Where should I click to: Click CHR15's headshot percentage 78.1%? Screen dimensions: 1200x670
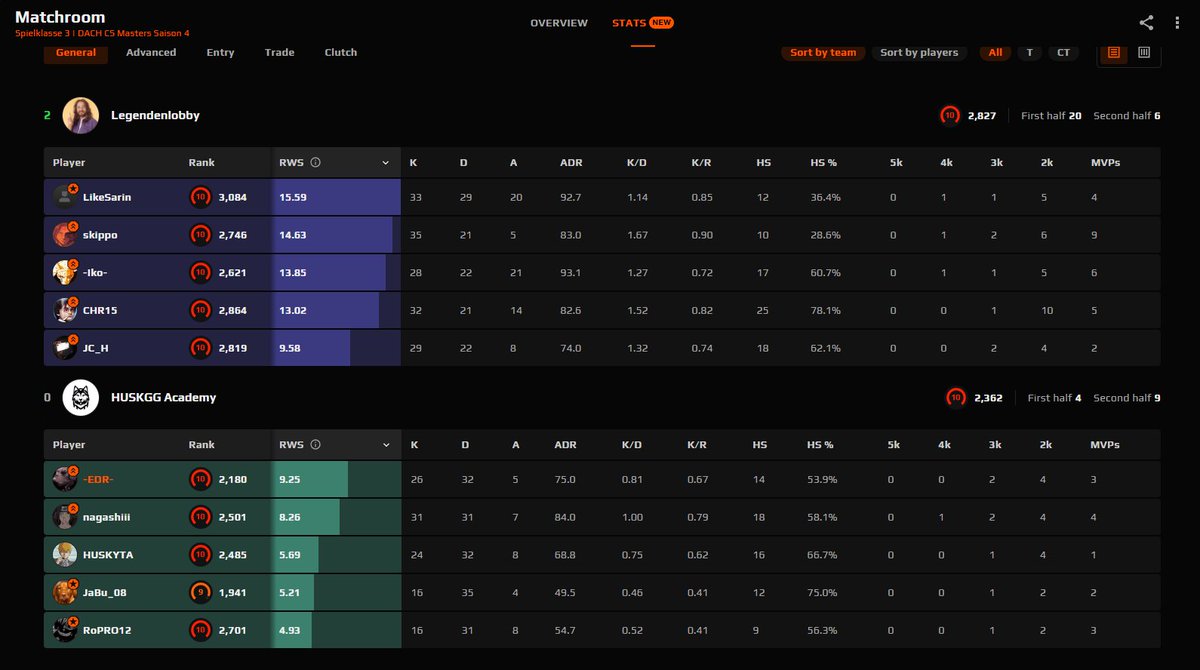click(825, 310)
